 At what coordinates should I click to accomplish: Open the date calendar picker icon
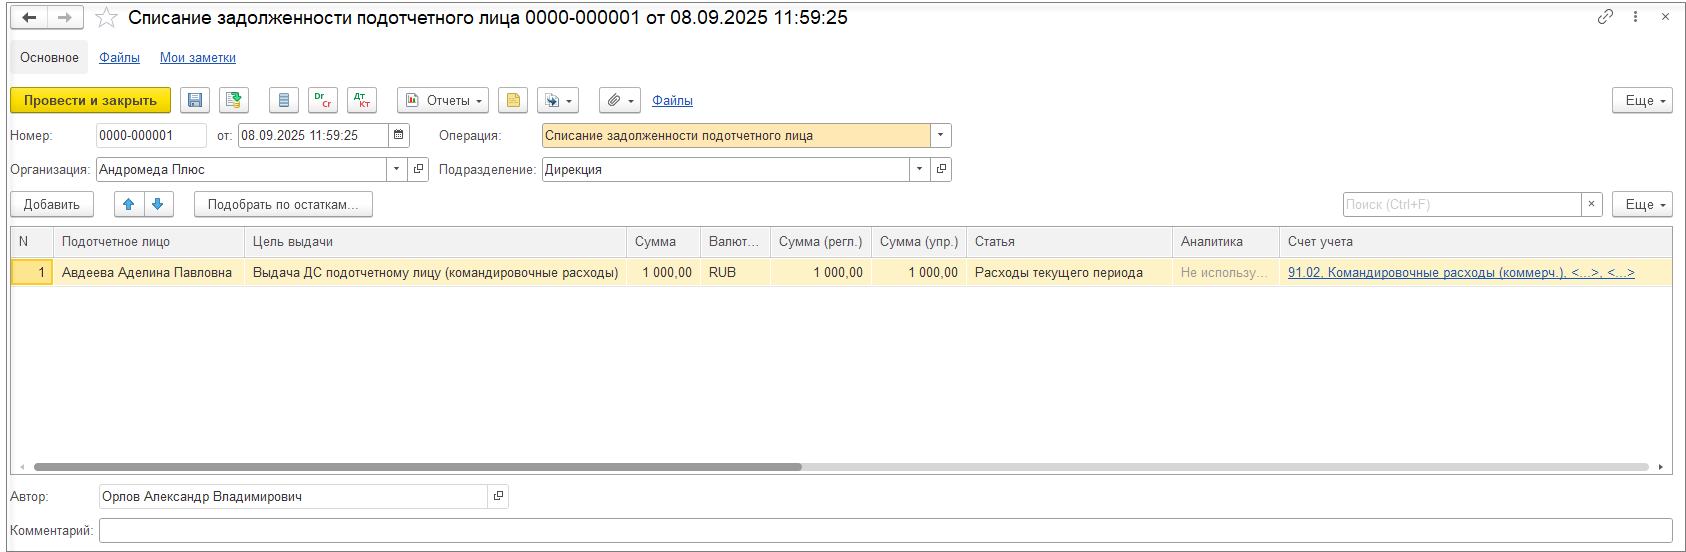[x=399, y=135]
